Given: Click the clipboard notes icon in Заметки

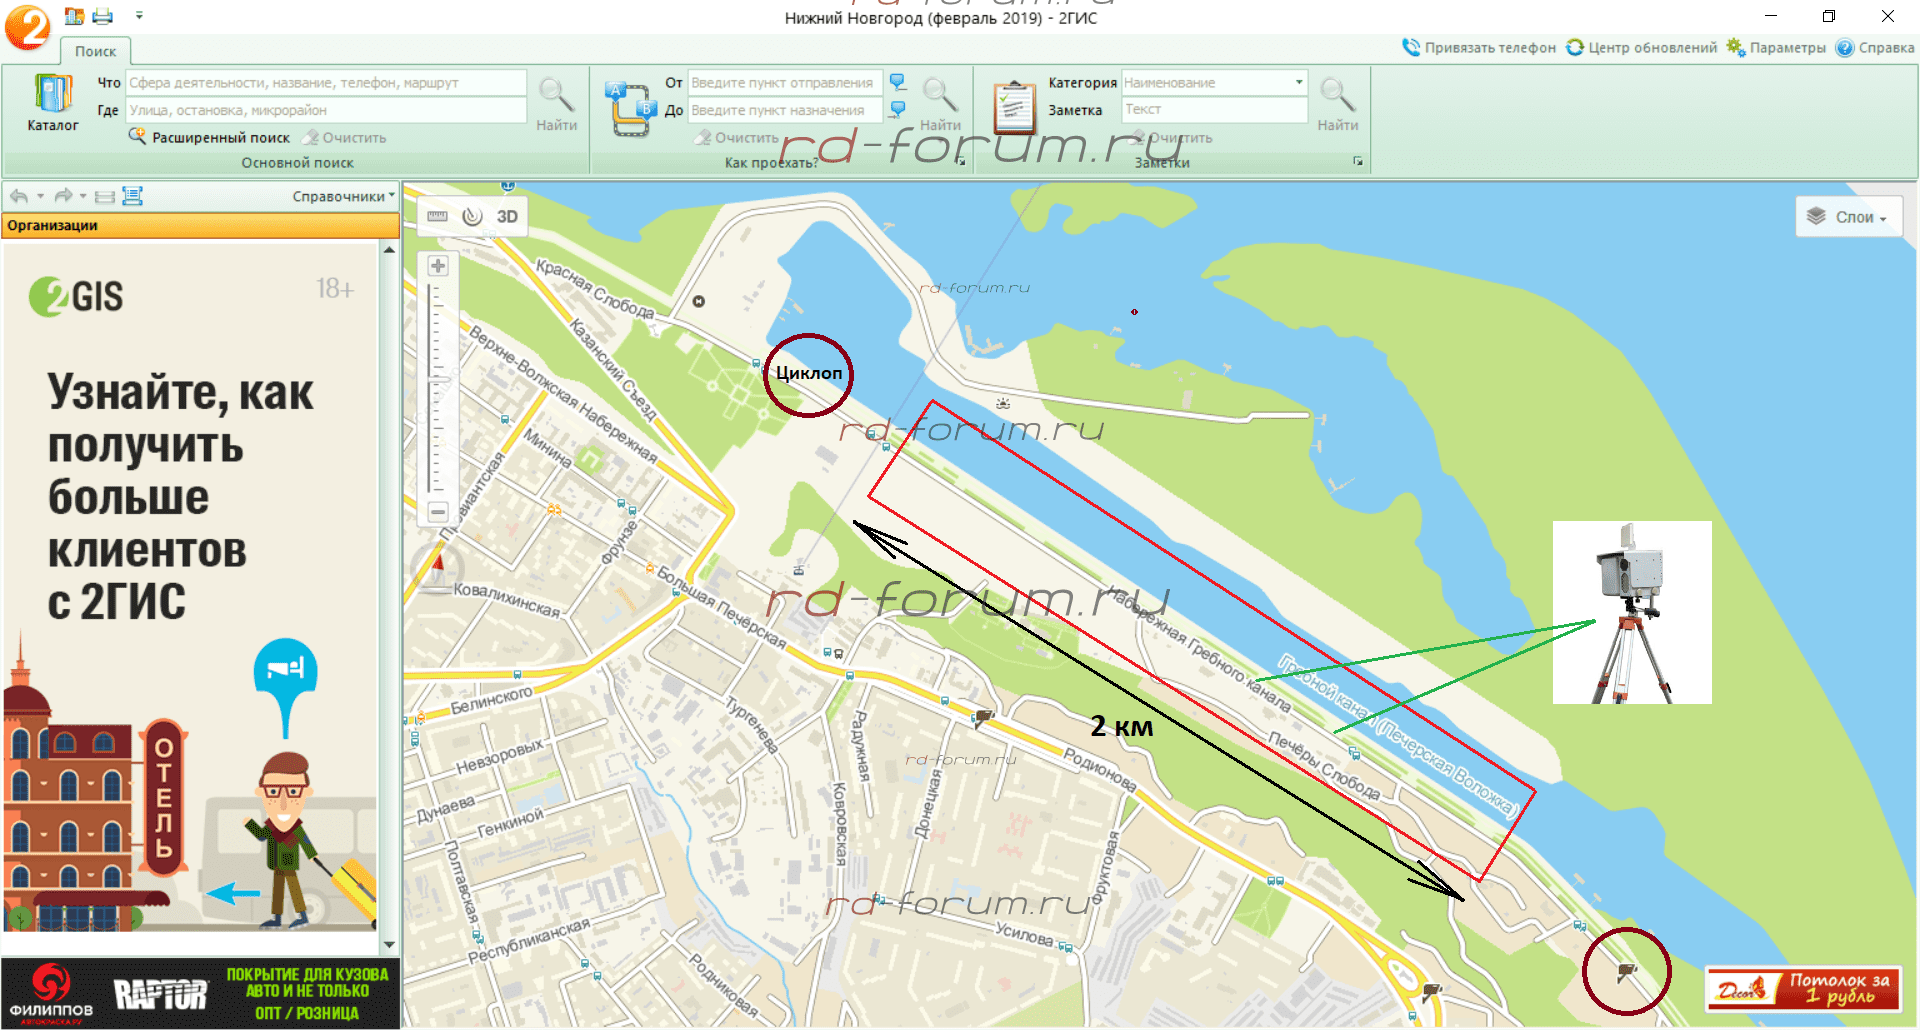Looking at the screenshot, I should point(1014,107).
